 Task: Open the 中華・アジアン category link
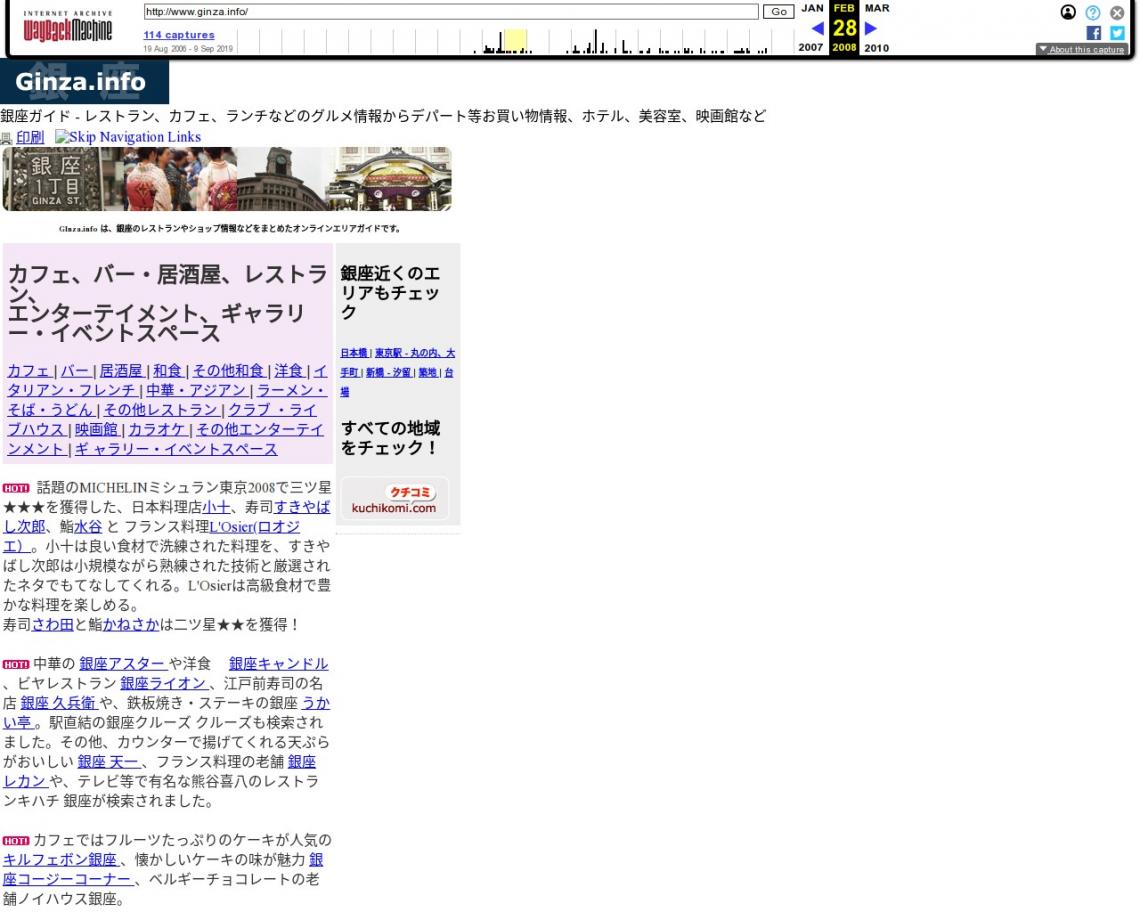pyautogui.click(x=196, y=390)
